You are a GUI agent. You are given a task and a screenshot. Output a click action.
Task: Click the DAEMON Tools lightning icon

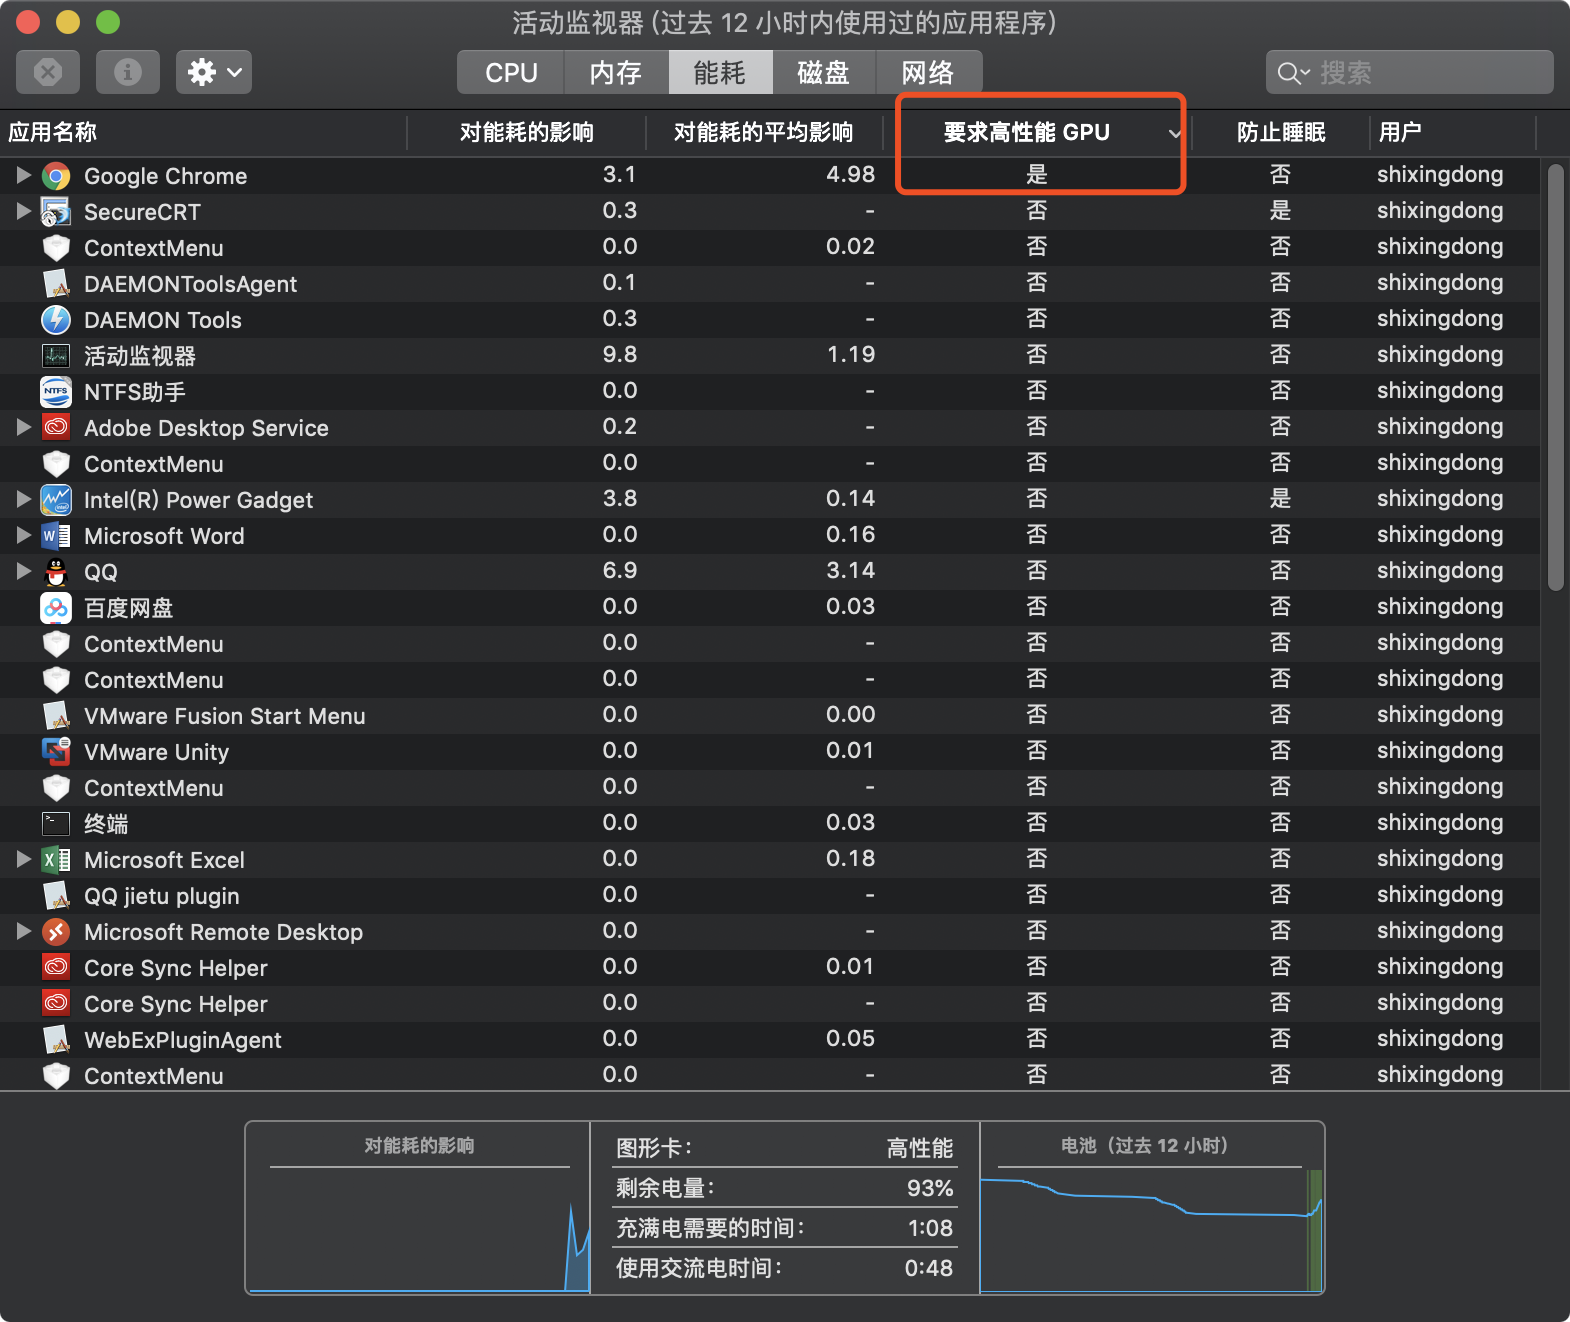(x=56, y=320)
